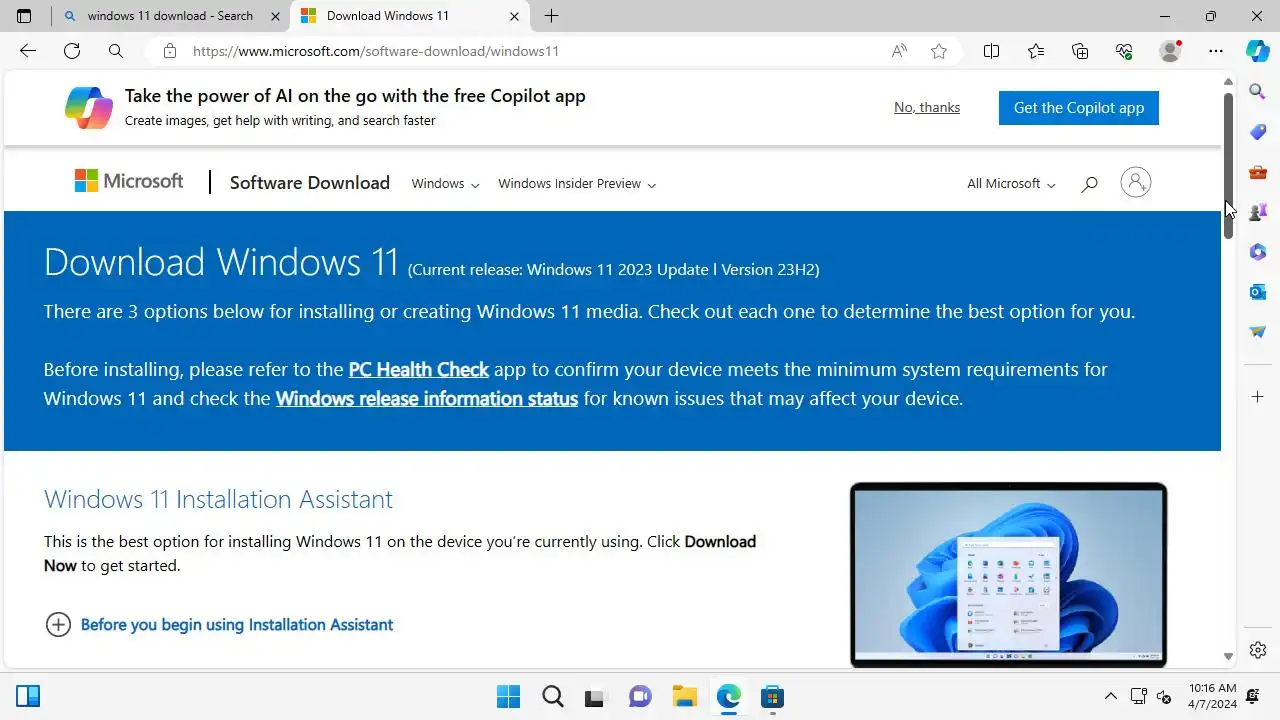This screenshot has width=1280, height=720.
Task: Expand Windows Insider Preview dropdown
Action: (577, 184)
